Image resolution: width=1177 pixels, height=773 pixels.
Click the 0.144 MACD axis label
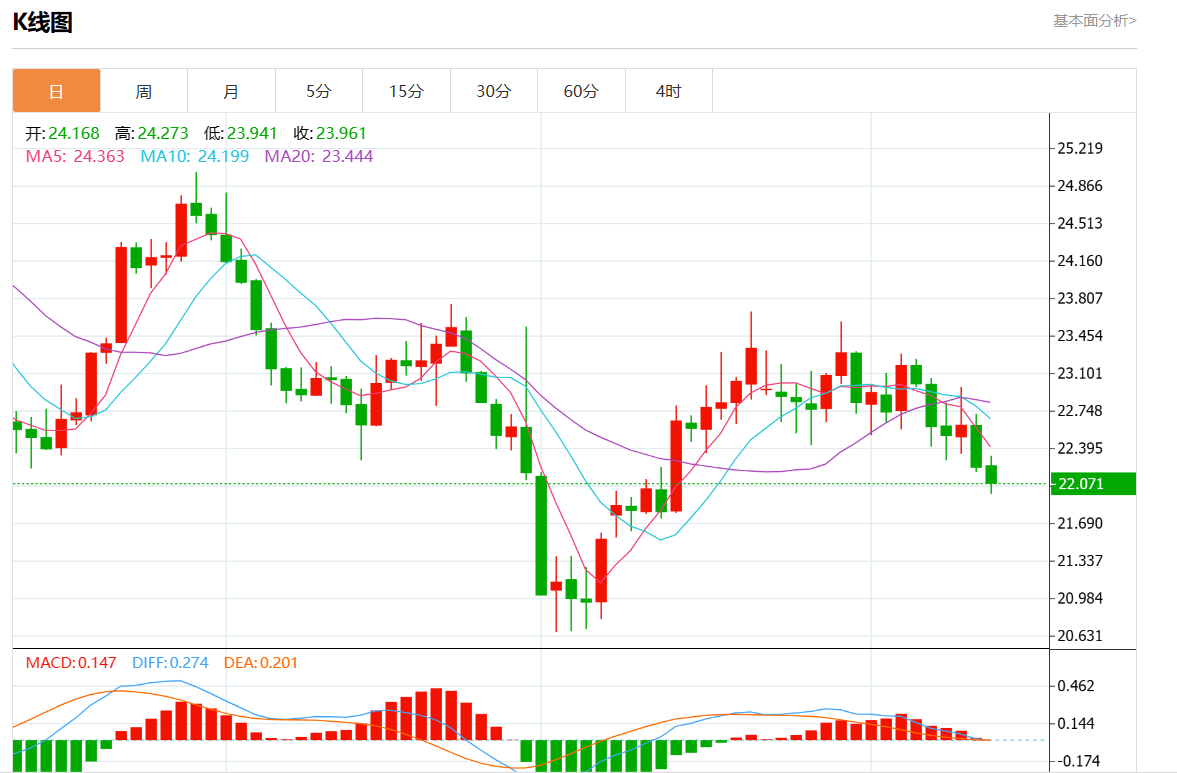click(x=1076, y=723)
